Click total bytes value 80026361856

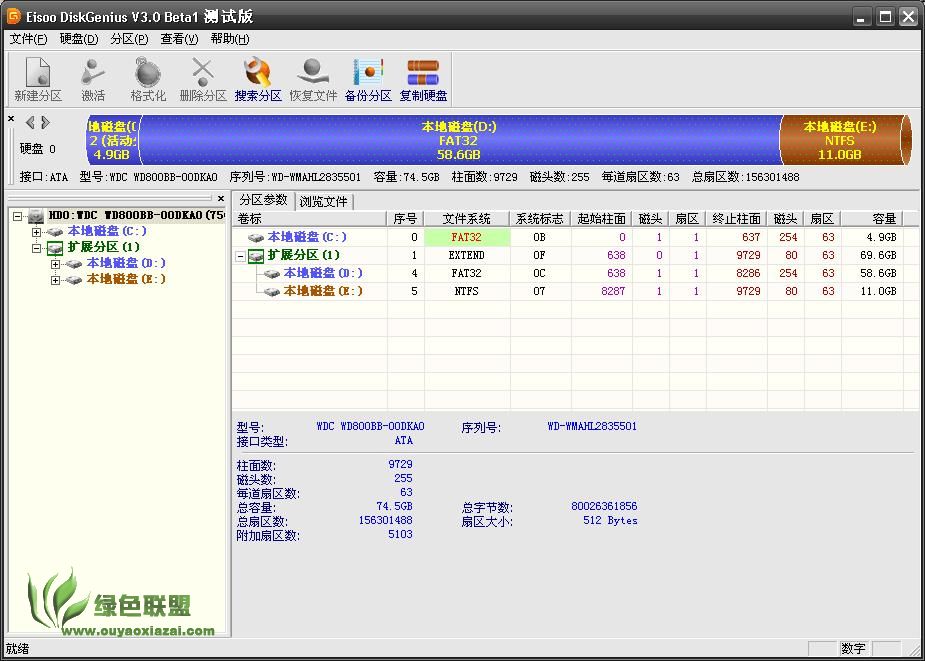[604, 506]
